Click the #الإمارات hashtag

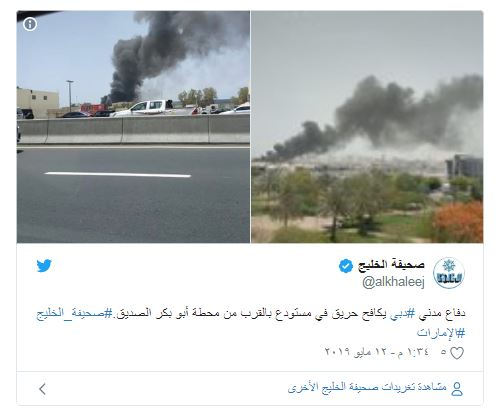pos(441,332)
